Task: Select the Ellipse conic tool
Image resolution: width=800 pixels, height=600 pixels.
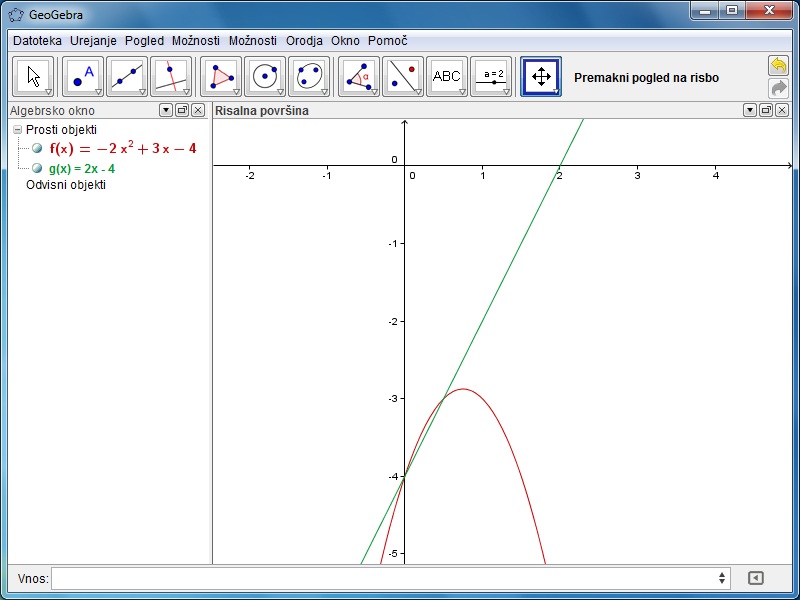Action: [x=309, y=77]
